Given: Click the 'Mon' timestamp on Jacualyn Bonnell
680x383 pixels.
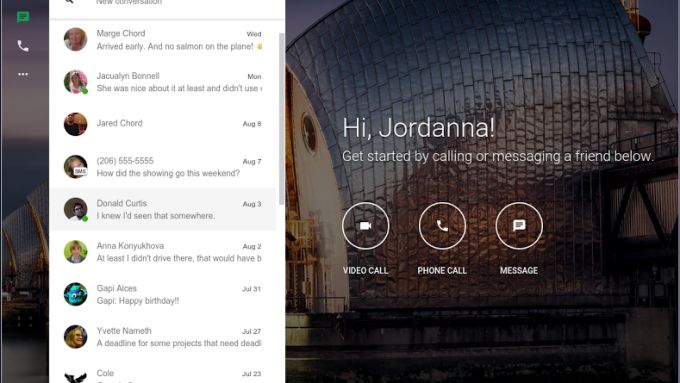Looking at the screenshot, I should (254, 77).
